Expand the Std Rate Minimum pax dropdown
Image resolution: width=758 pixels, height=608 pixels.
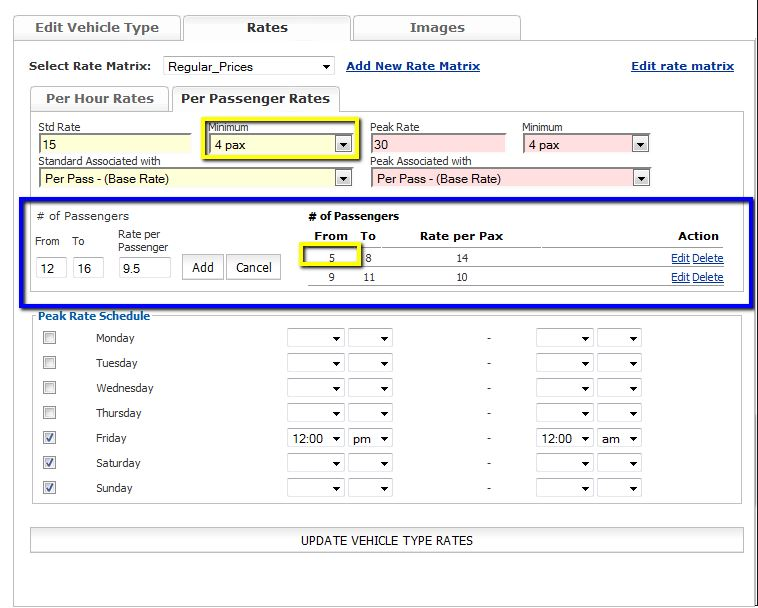coord(343,145)
